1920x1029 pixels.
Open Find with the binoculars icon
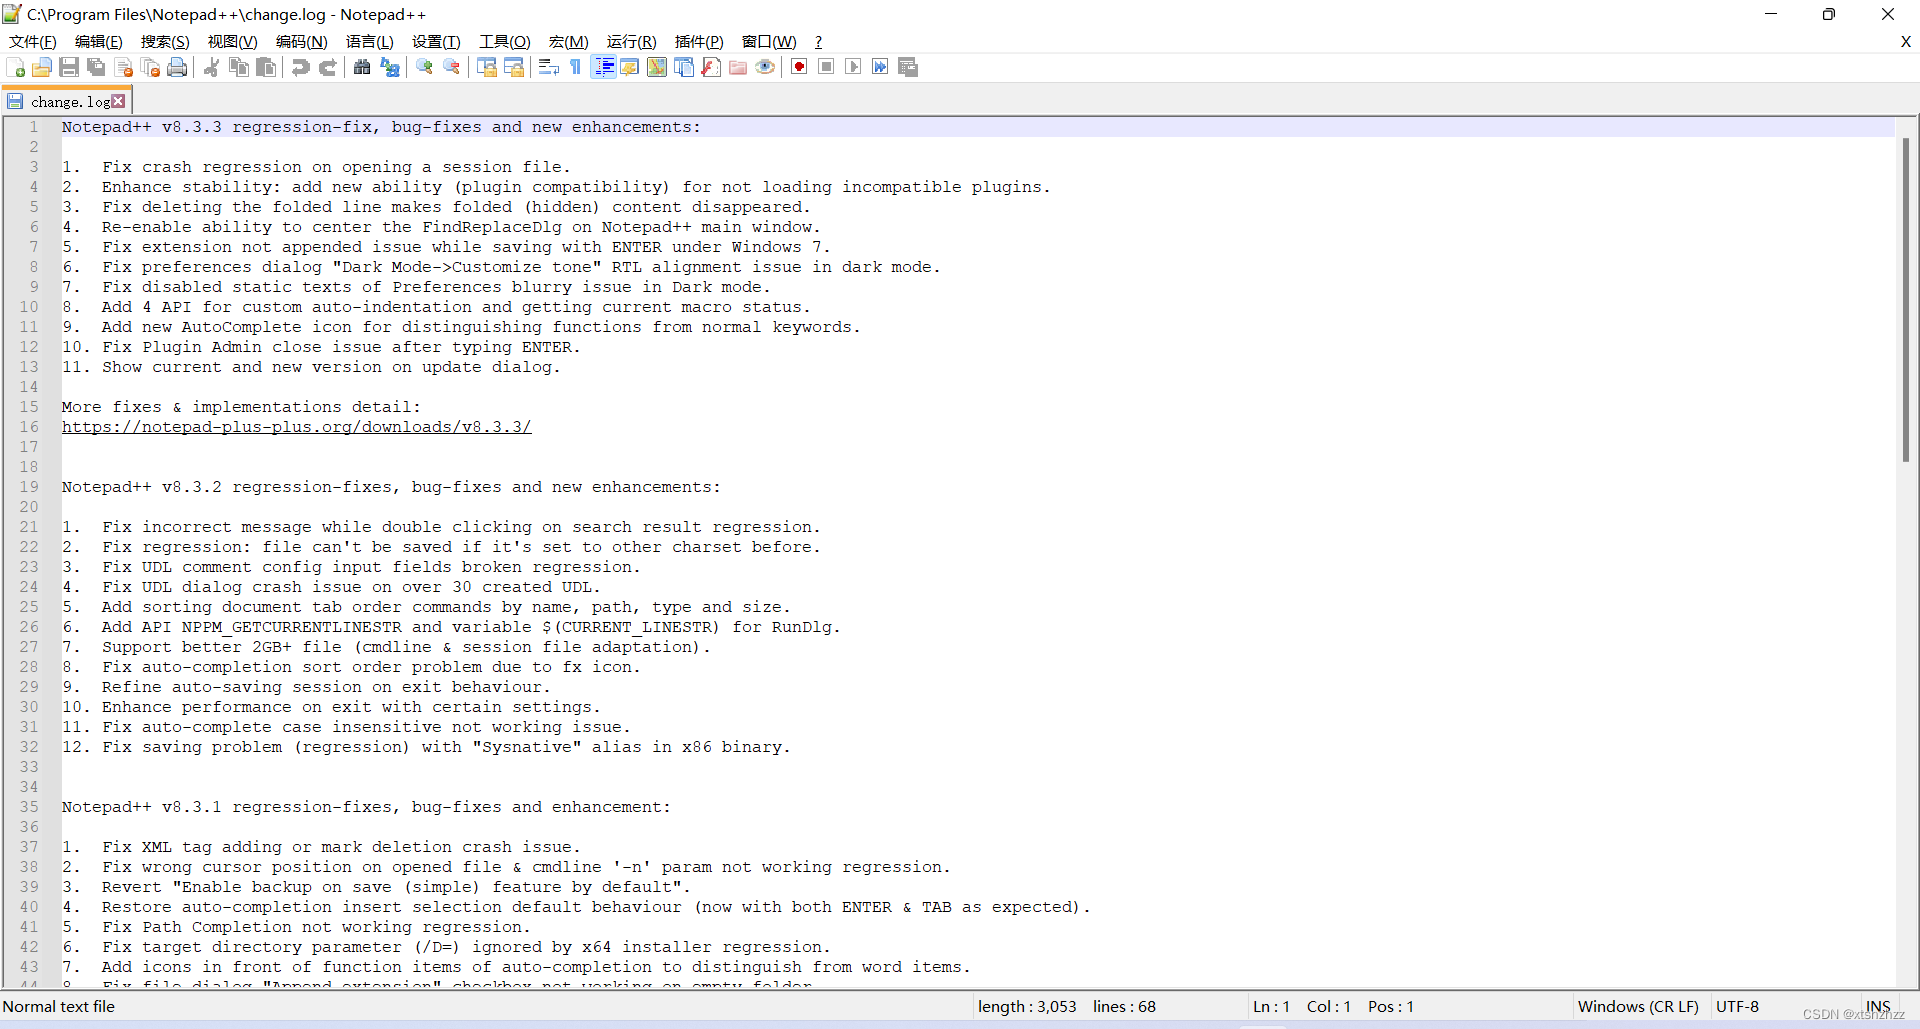pos(362,67)
